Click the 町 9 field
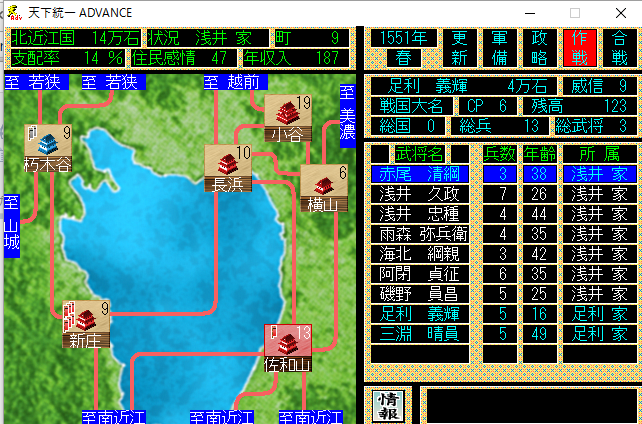Image resolution: width=642 pixels, height=424 pixels. coord(312,38)
